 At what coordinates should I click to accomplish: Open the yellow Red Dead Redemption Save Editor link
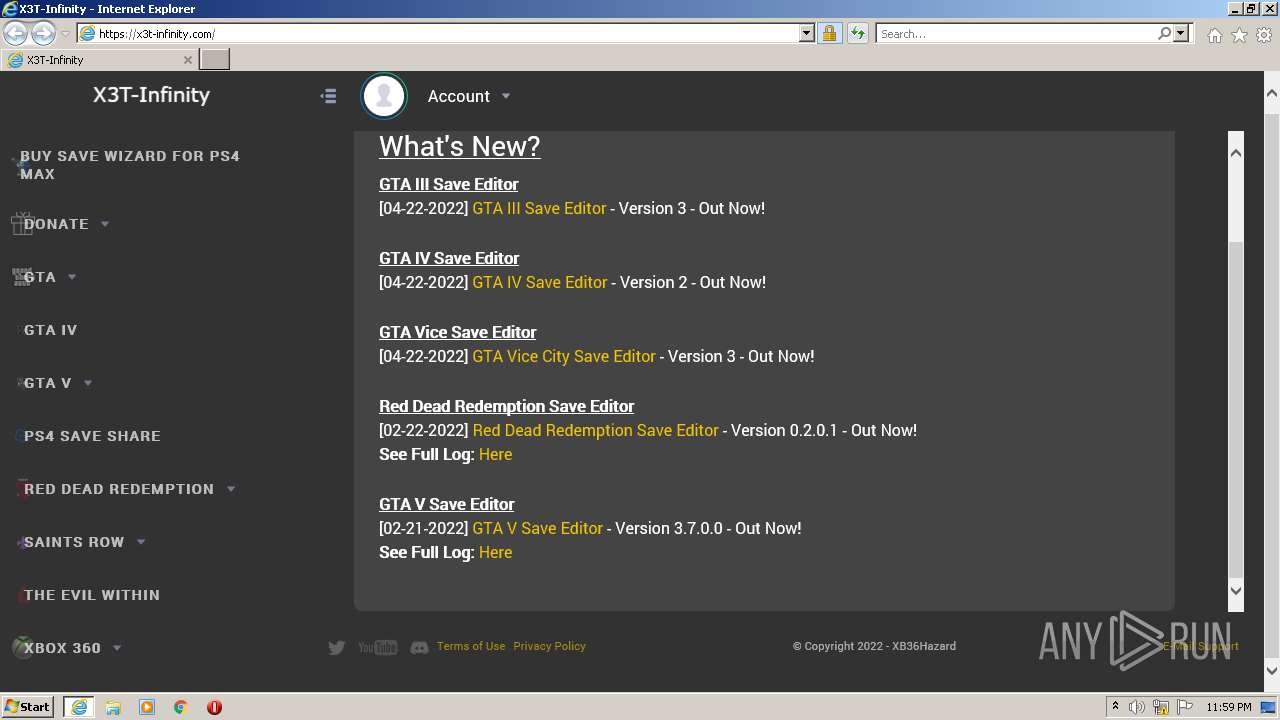595,430
